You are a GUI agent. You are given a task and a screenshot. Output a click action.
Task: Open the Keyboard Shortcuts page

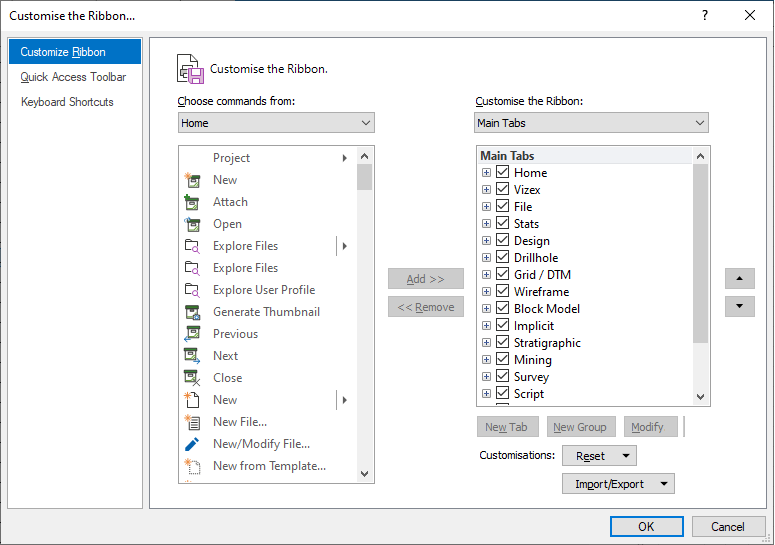tap(67, 102)
